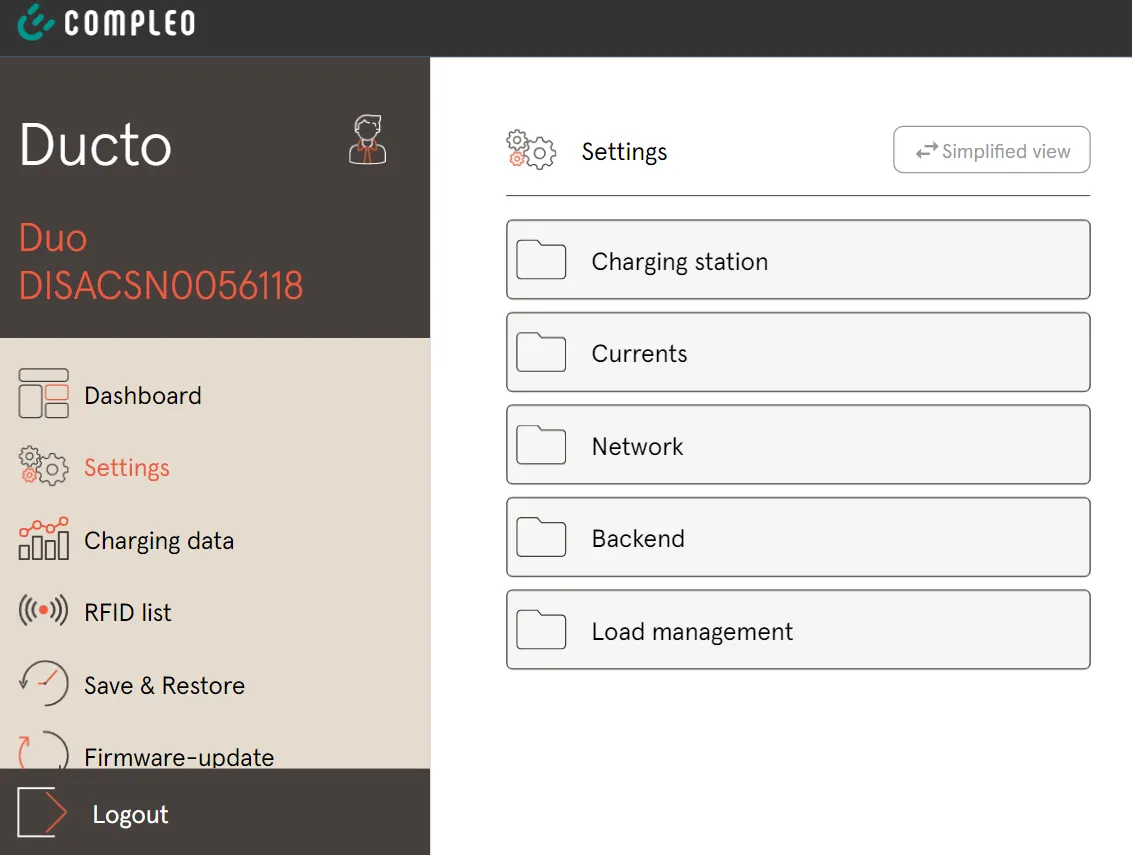Click the RFID list signal icon
This screenshot has width=1132, height=855.
point(43,611)
